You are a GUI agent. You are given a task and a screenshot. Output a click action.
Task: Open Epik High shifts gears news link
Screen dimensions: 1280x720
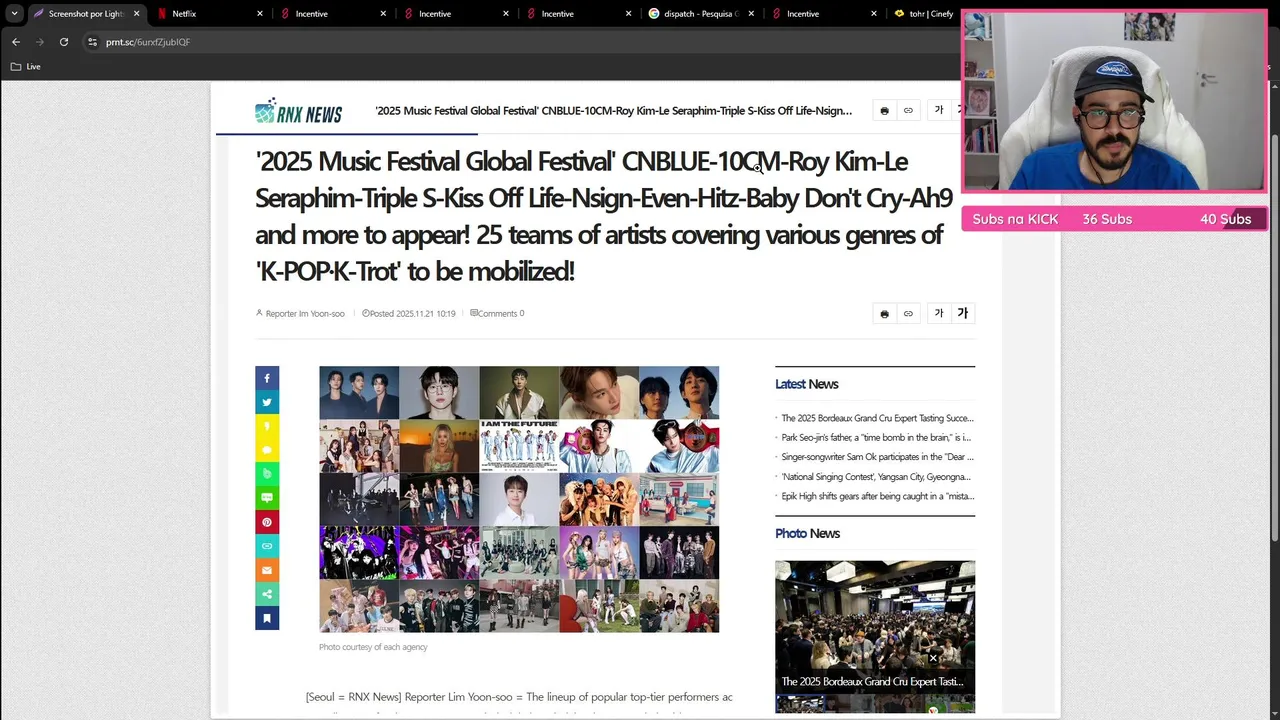coord(877,496)
